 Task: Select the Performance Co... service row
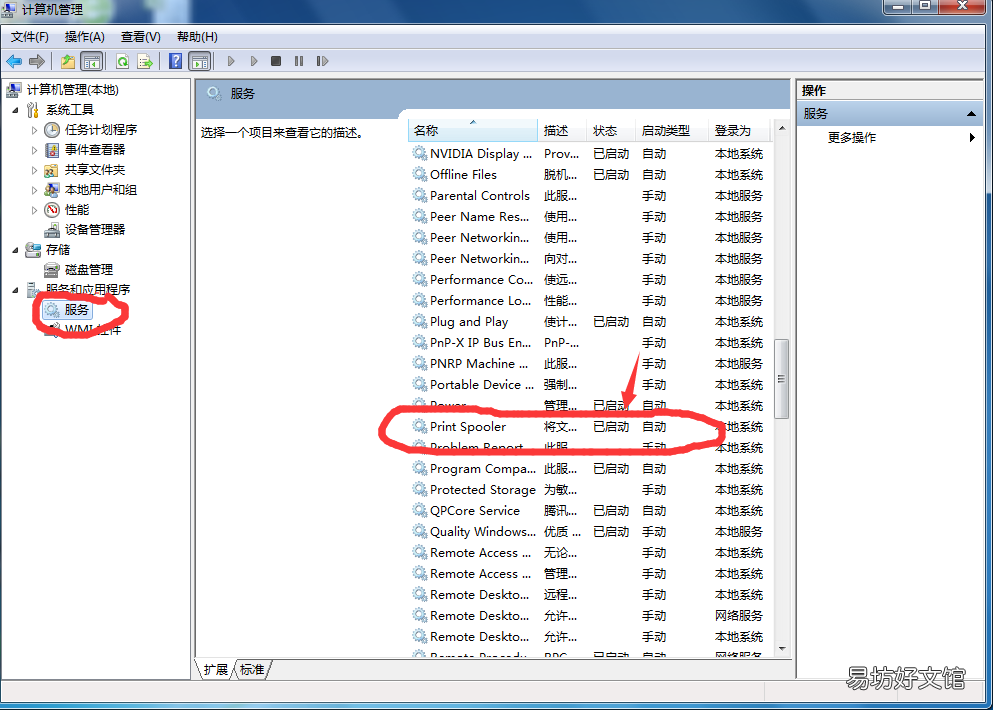[590, 279]
